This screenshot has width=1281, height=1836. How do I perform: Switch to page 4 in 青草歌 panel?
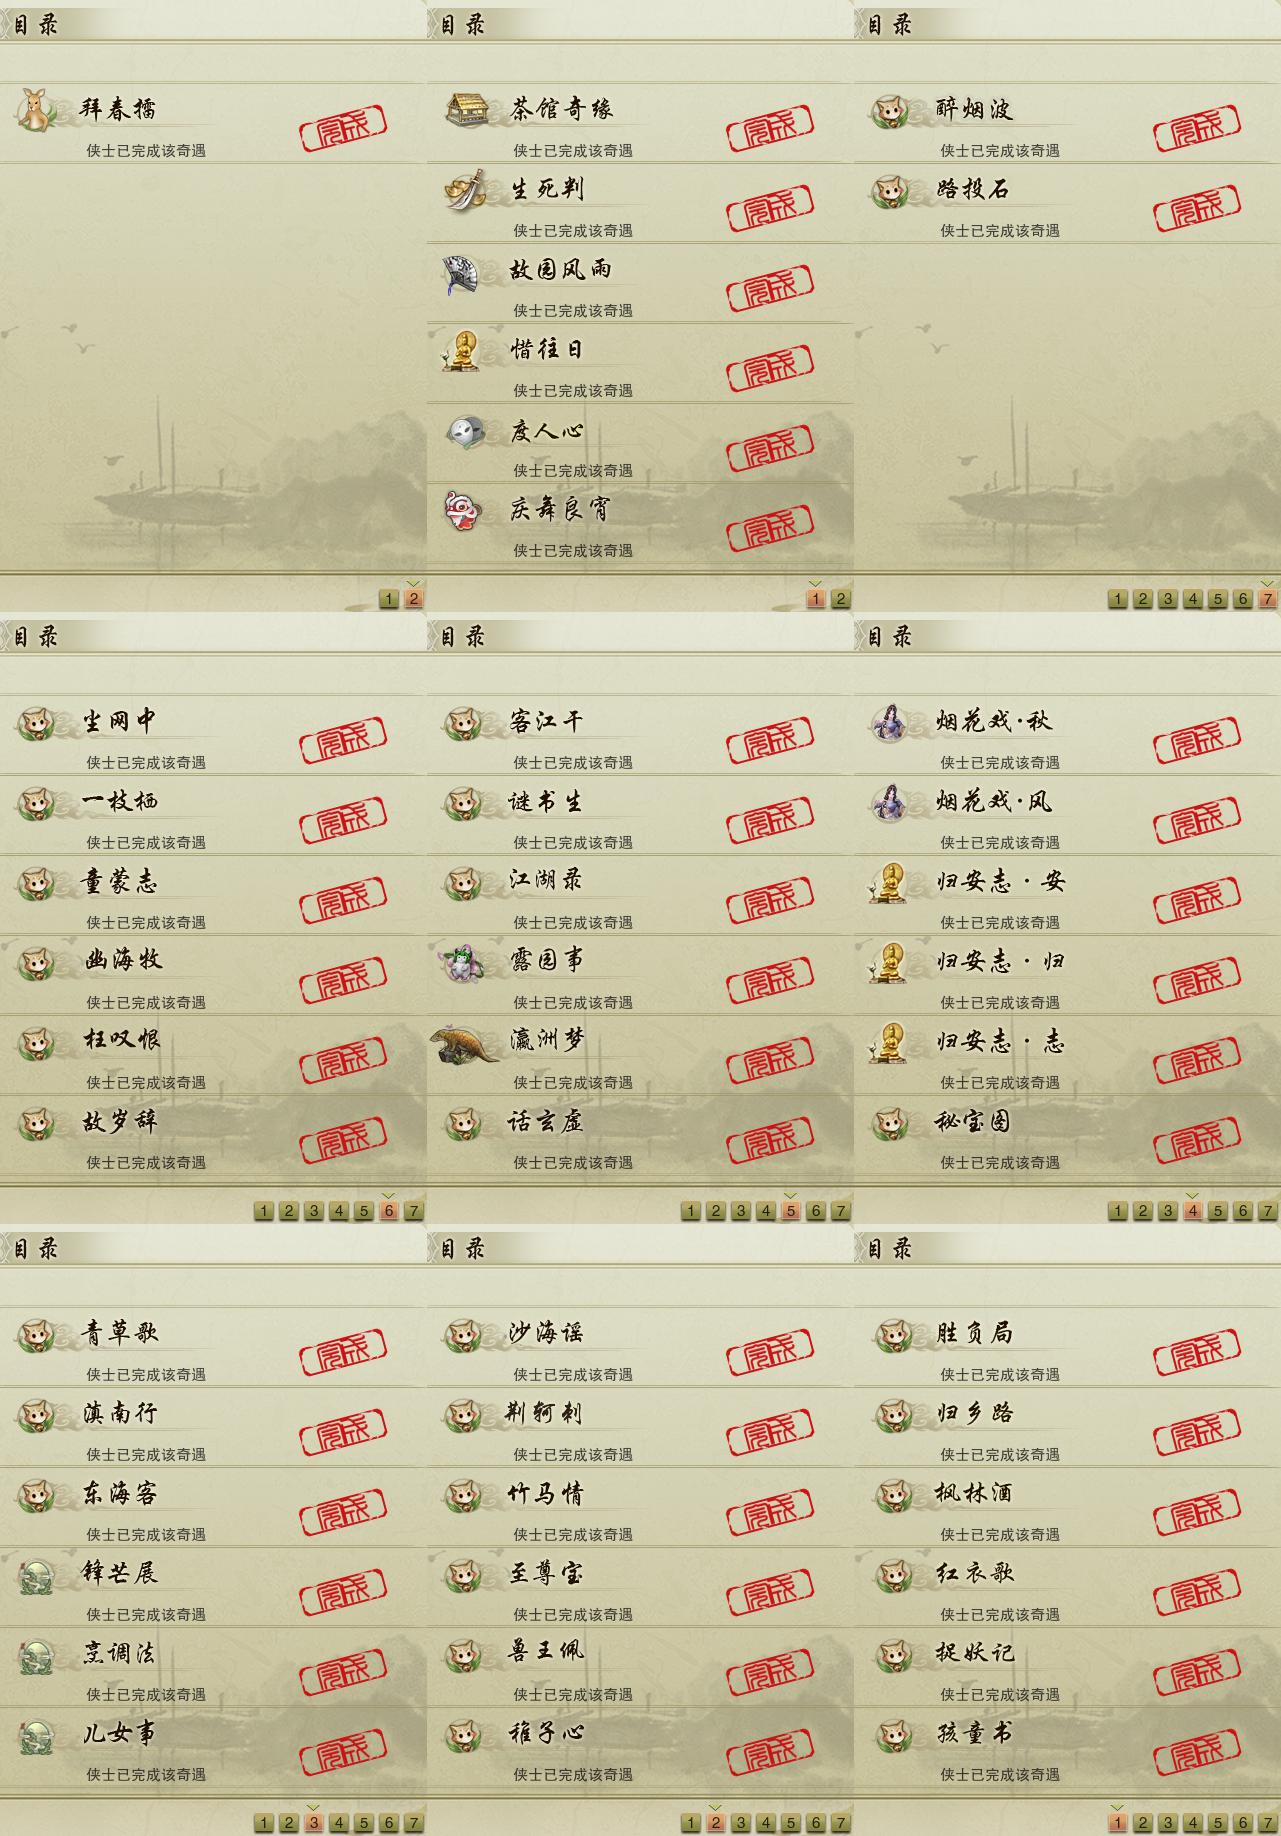339,1823
